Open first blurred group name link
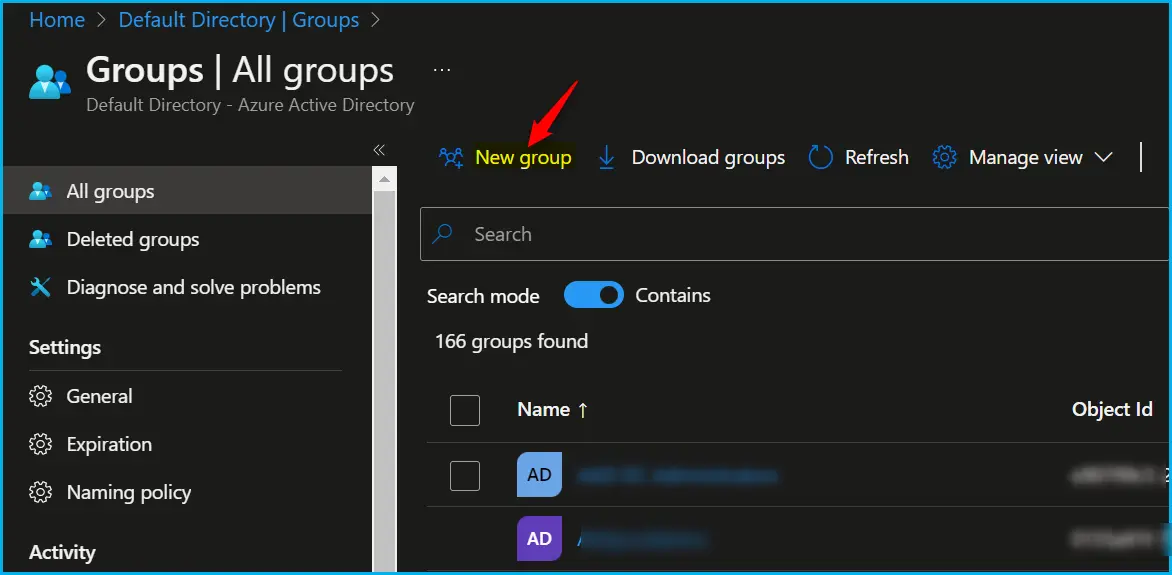The width and height of the screenshot is (1172, 575). [x=677, y=476]
